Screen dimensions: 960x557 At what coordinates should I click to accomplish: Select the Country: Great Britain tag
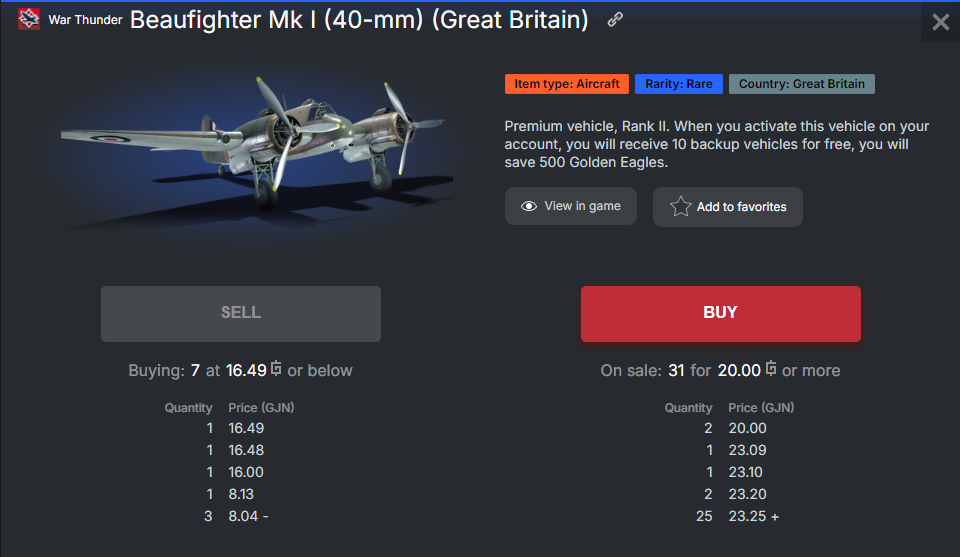click(x=801, y=84)
